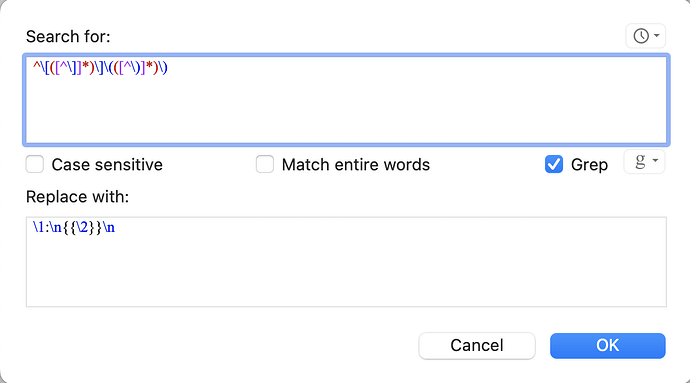690x383 pixels.
Task: Cancel the find and replace dialog
Action: tap(477, 346)
